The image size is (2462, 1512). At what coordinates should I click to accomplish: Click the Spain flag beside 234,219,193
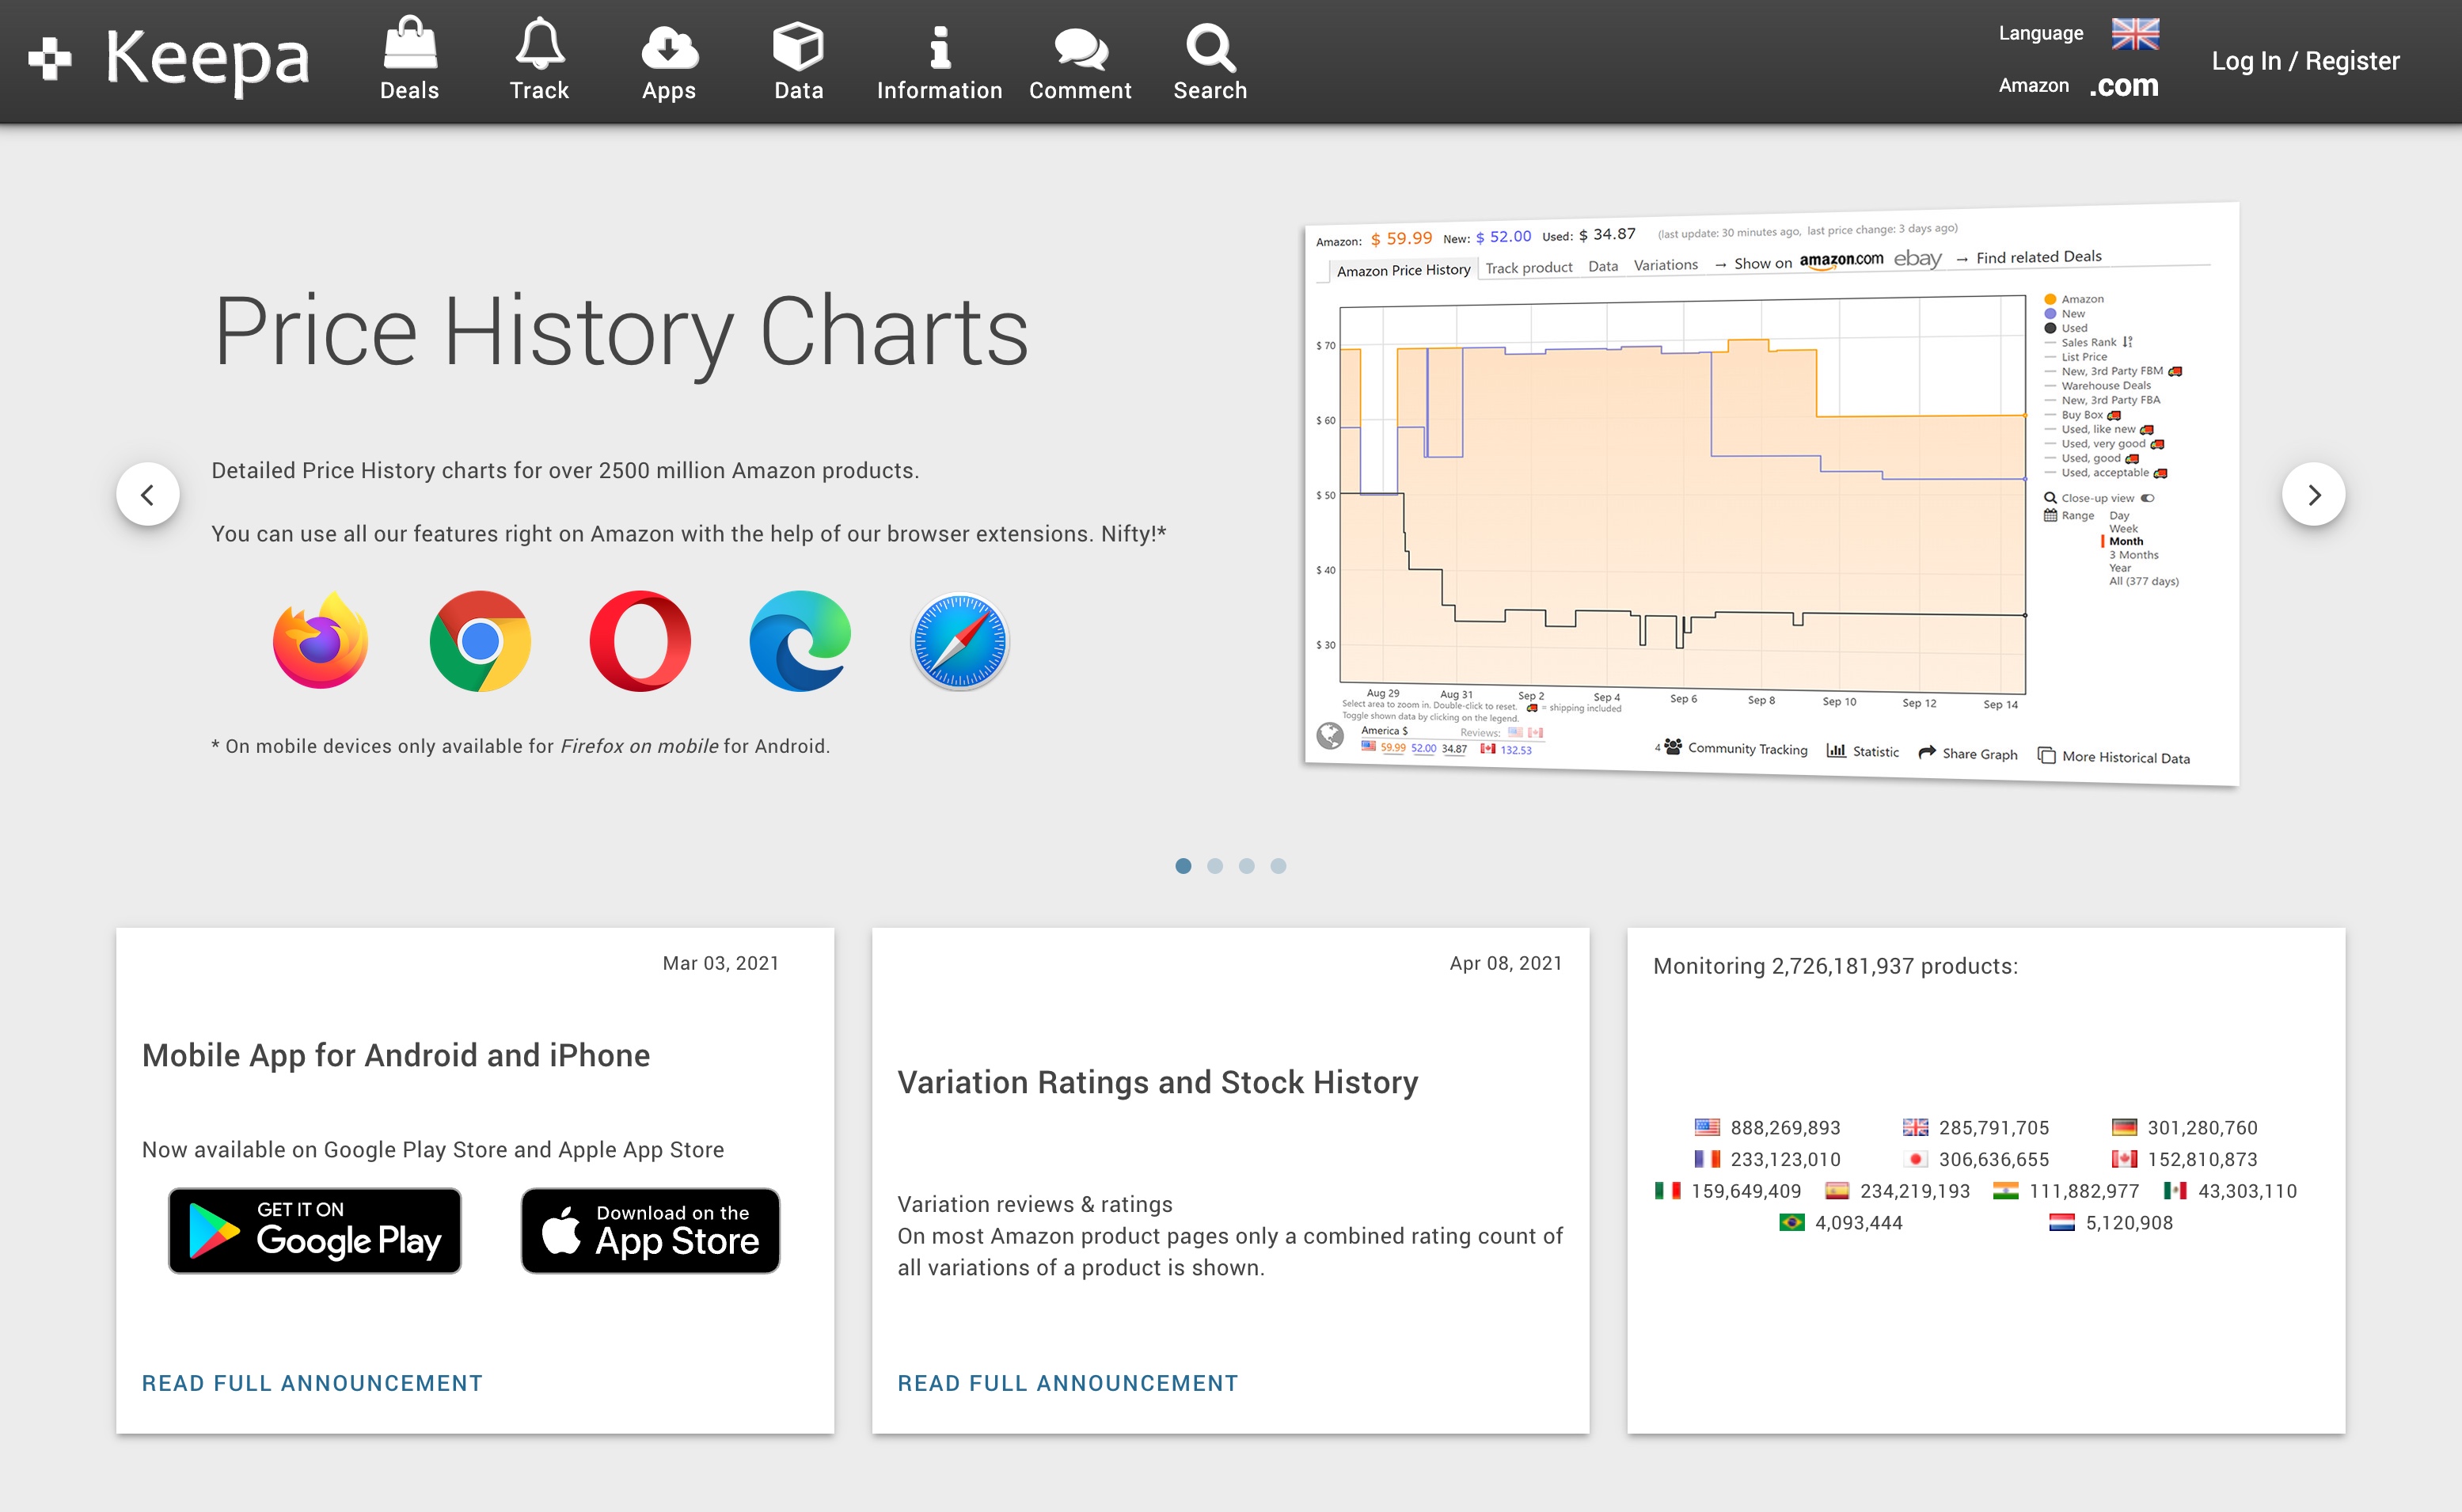point(1836,1191)
